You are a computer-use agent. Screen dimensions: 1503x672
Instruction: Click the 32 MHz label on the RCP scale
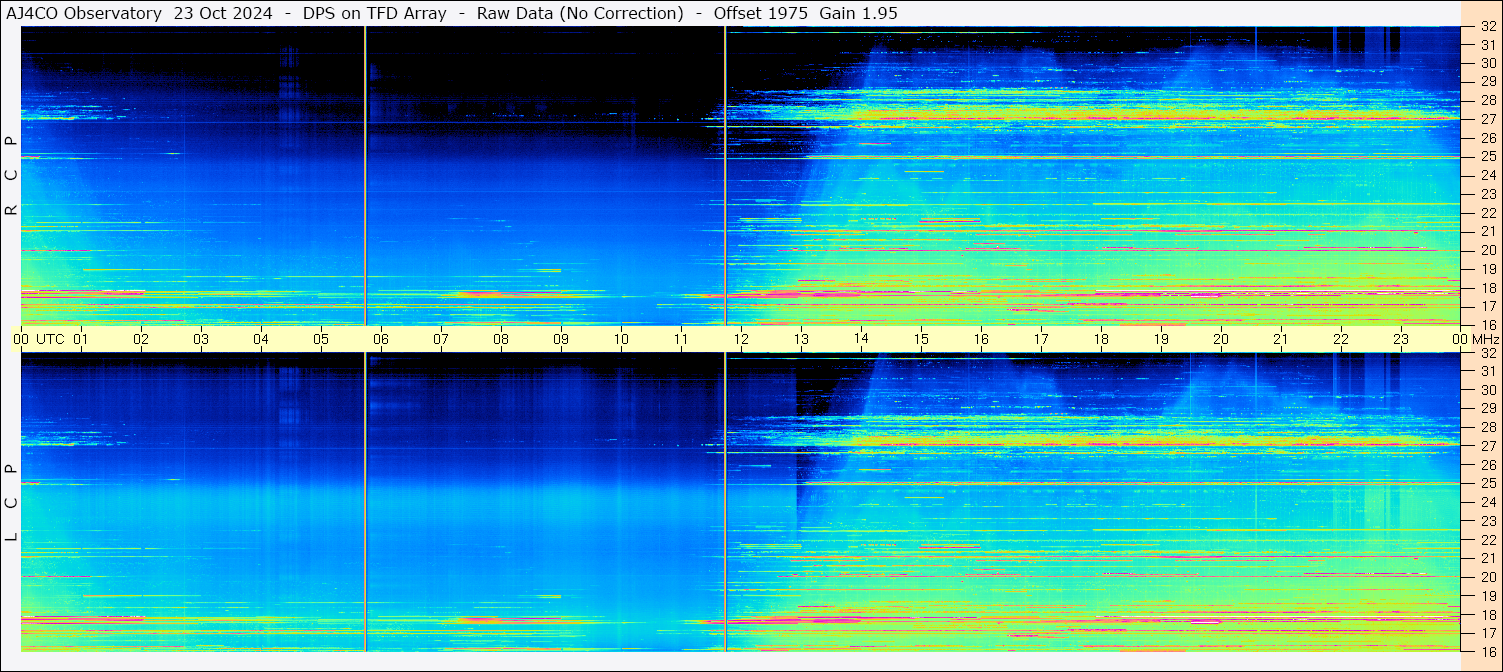[x=1488, y=27]
